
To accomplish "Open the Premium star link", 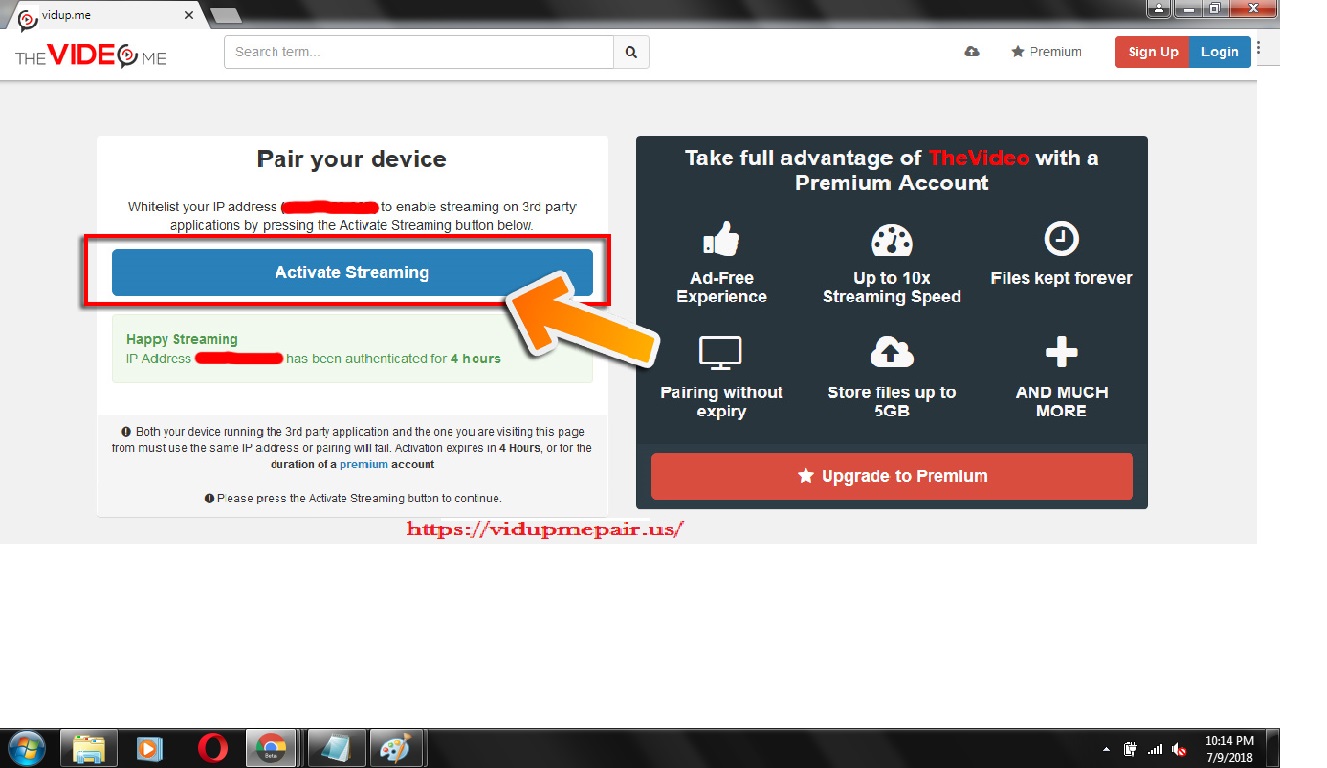I will 1046,52.
